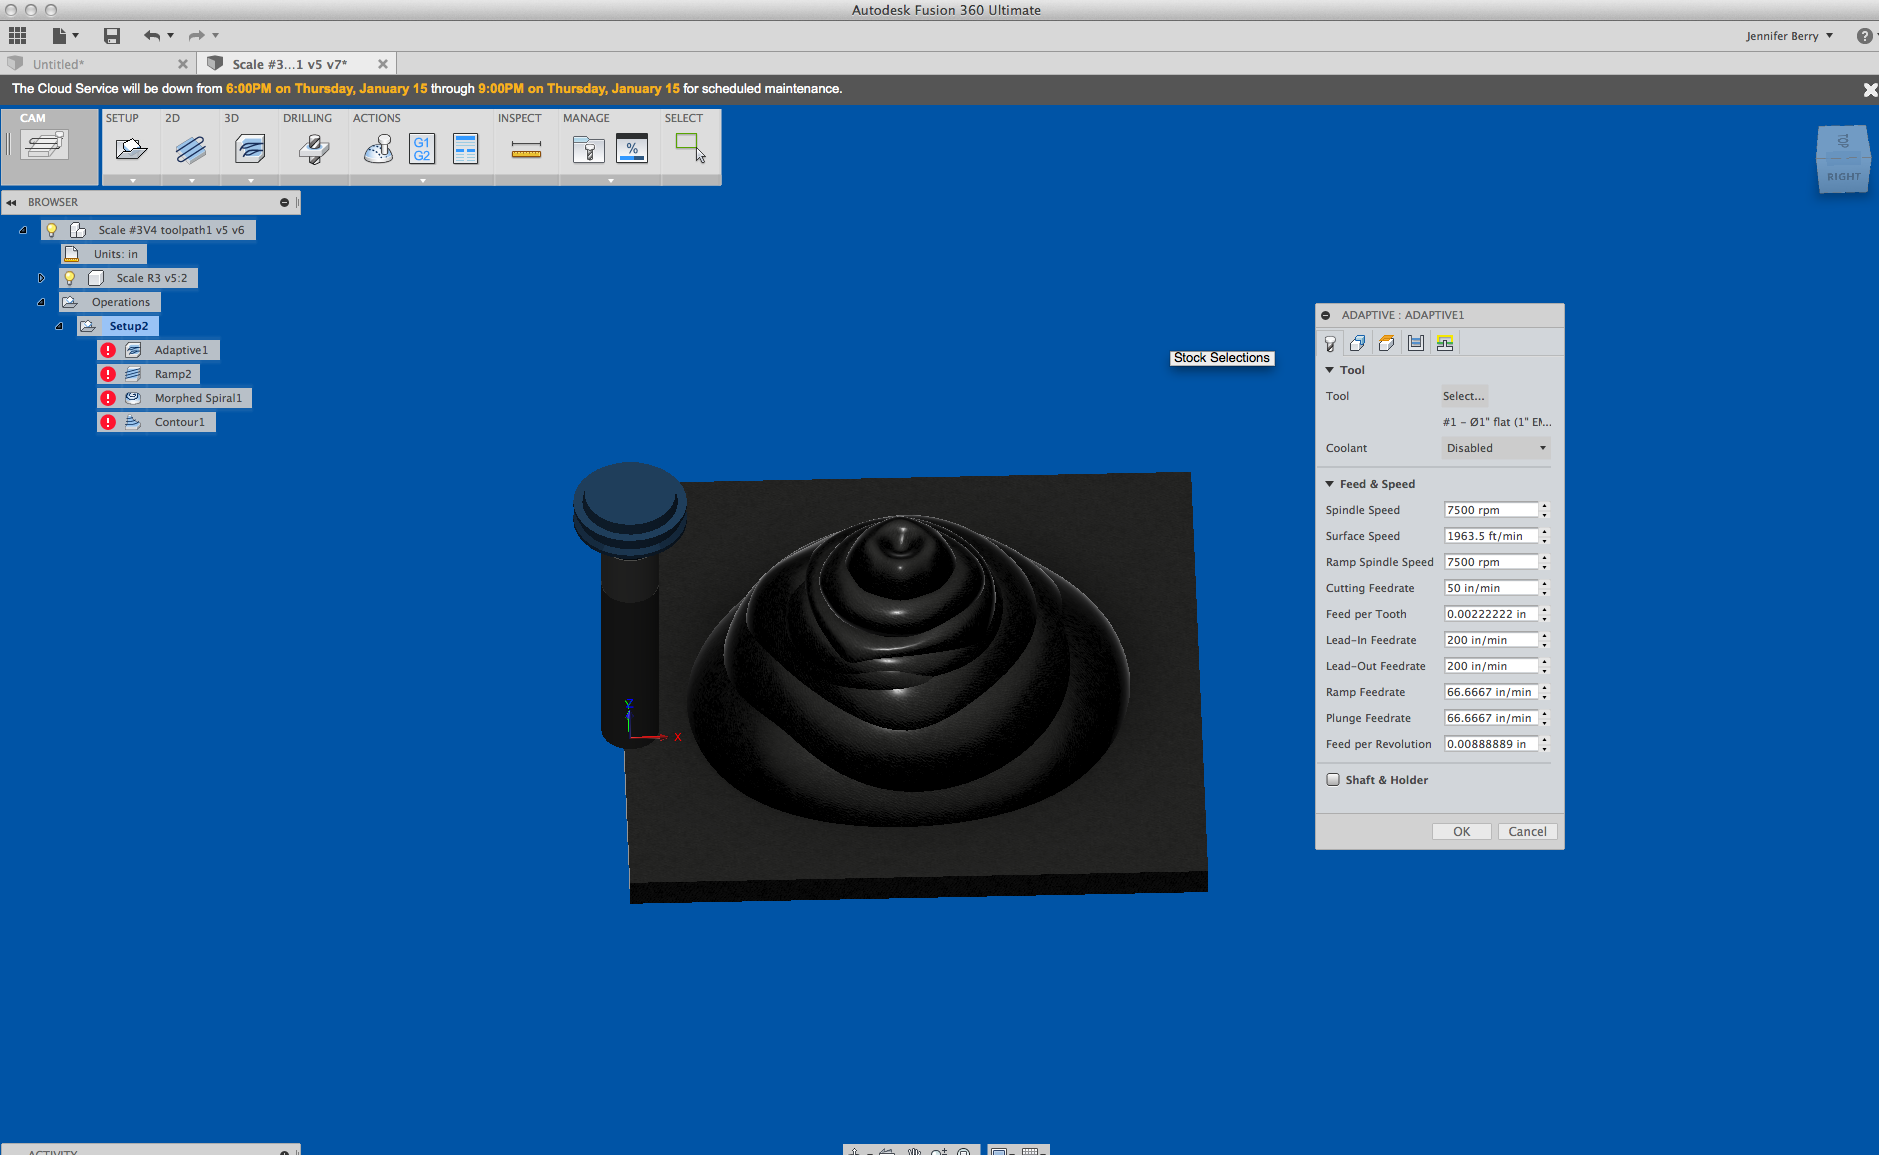Open the 2D panel dropdown arrow

click(192, 181)
